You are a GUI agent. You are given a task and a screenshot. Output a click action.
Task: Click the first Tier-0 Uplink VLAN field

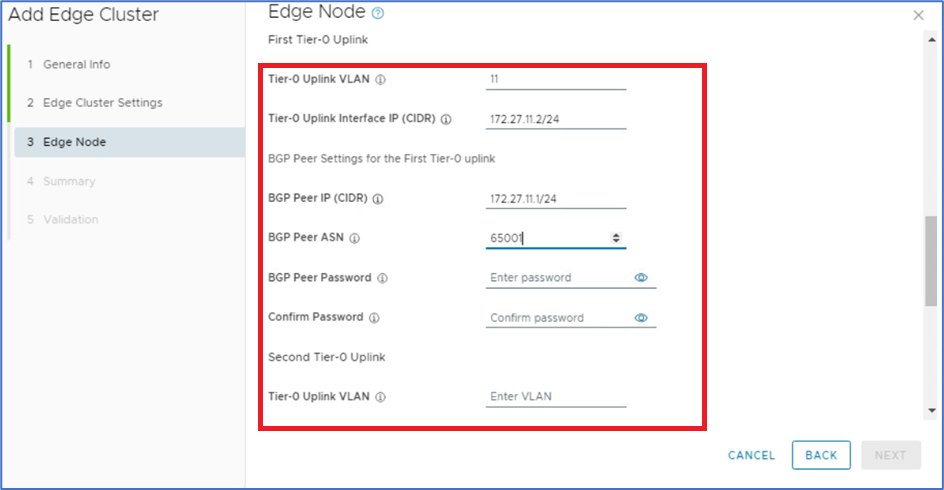(x=555, y=79)
